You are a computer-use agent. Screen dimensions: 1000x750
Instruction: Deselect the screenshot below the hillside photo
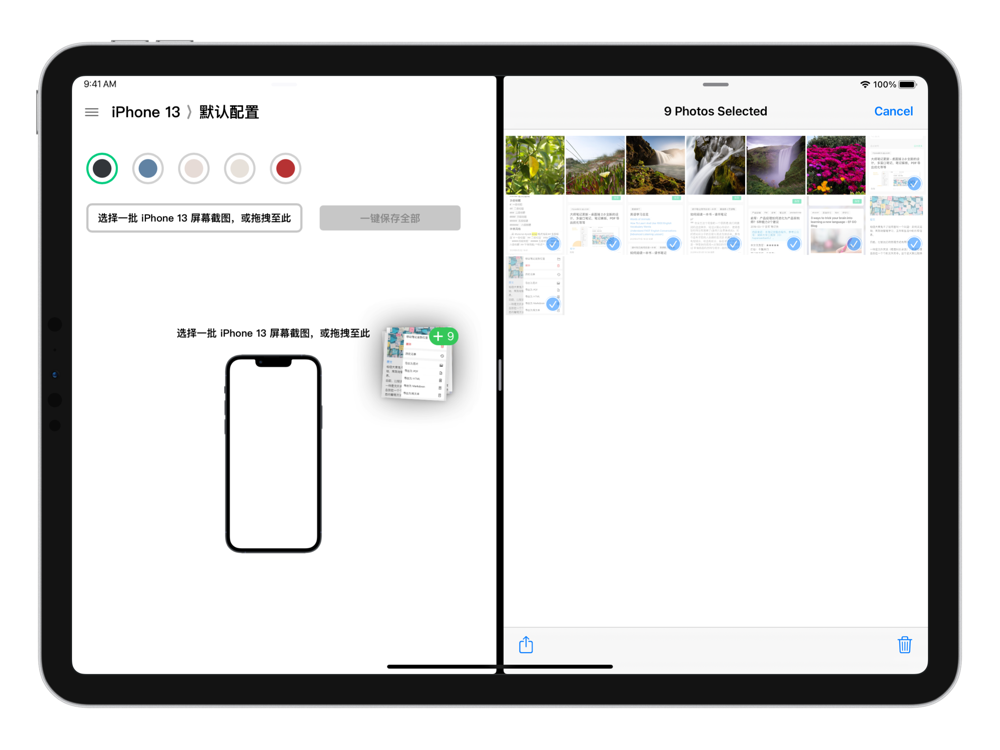595,225
